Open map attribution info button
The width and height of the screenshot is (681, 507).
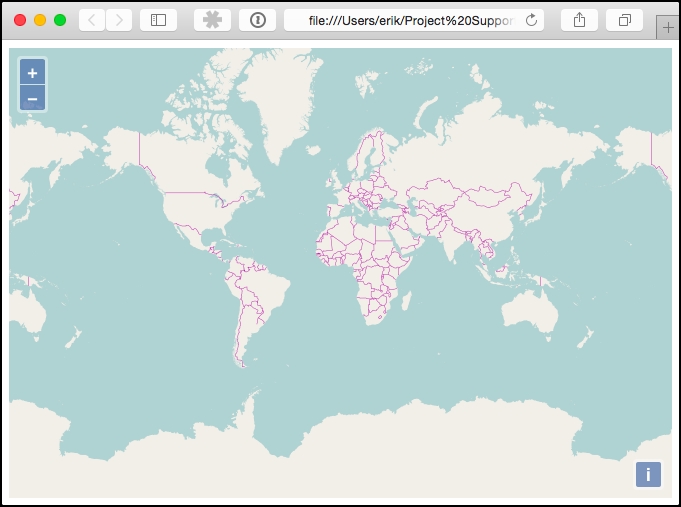[x=648, y=474]
